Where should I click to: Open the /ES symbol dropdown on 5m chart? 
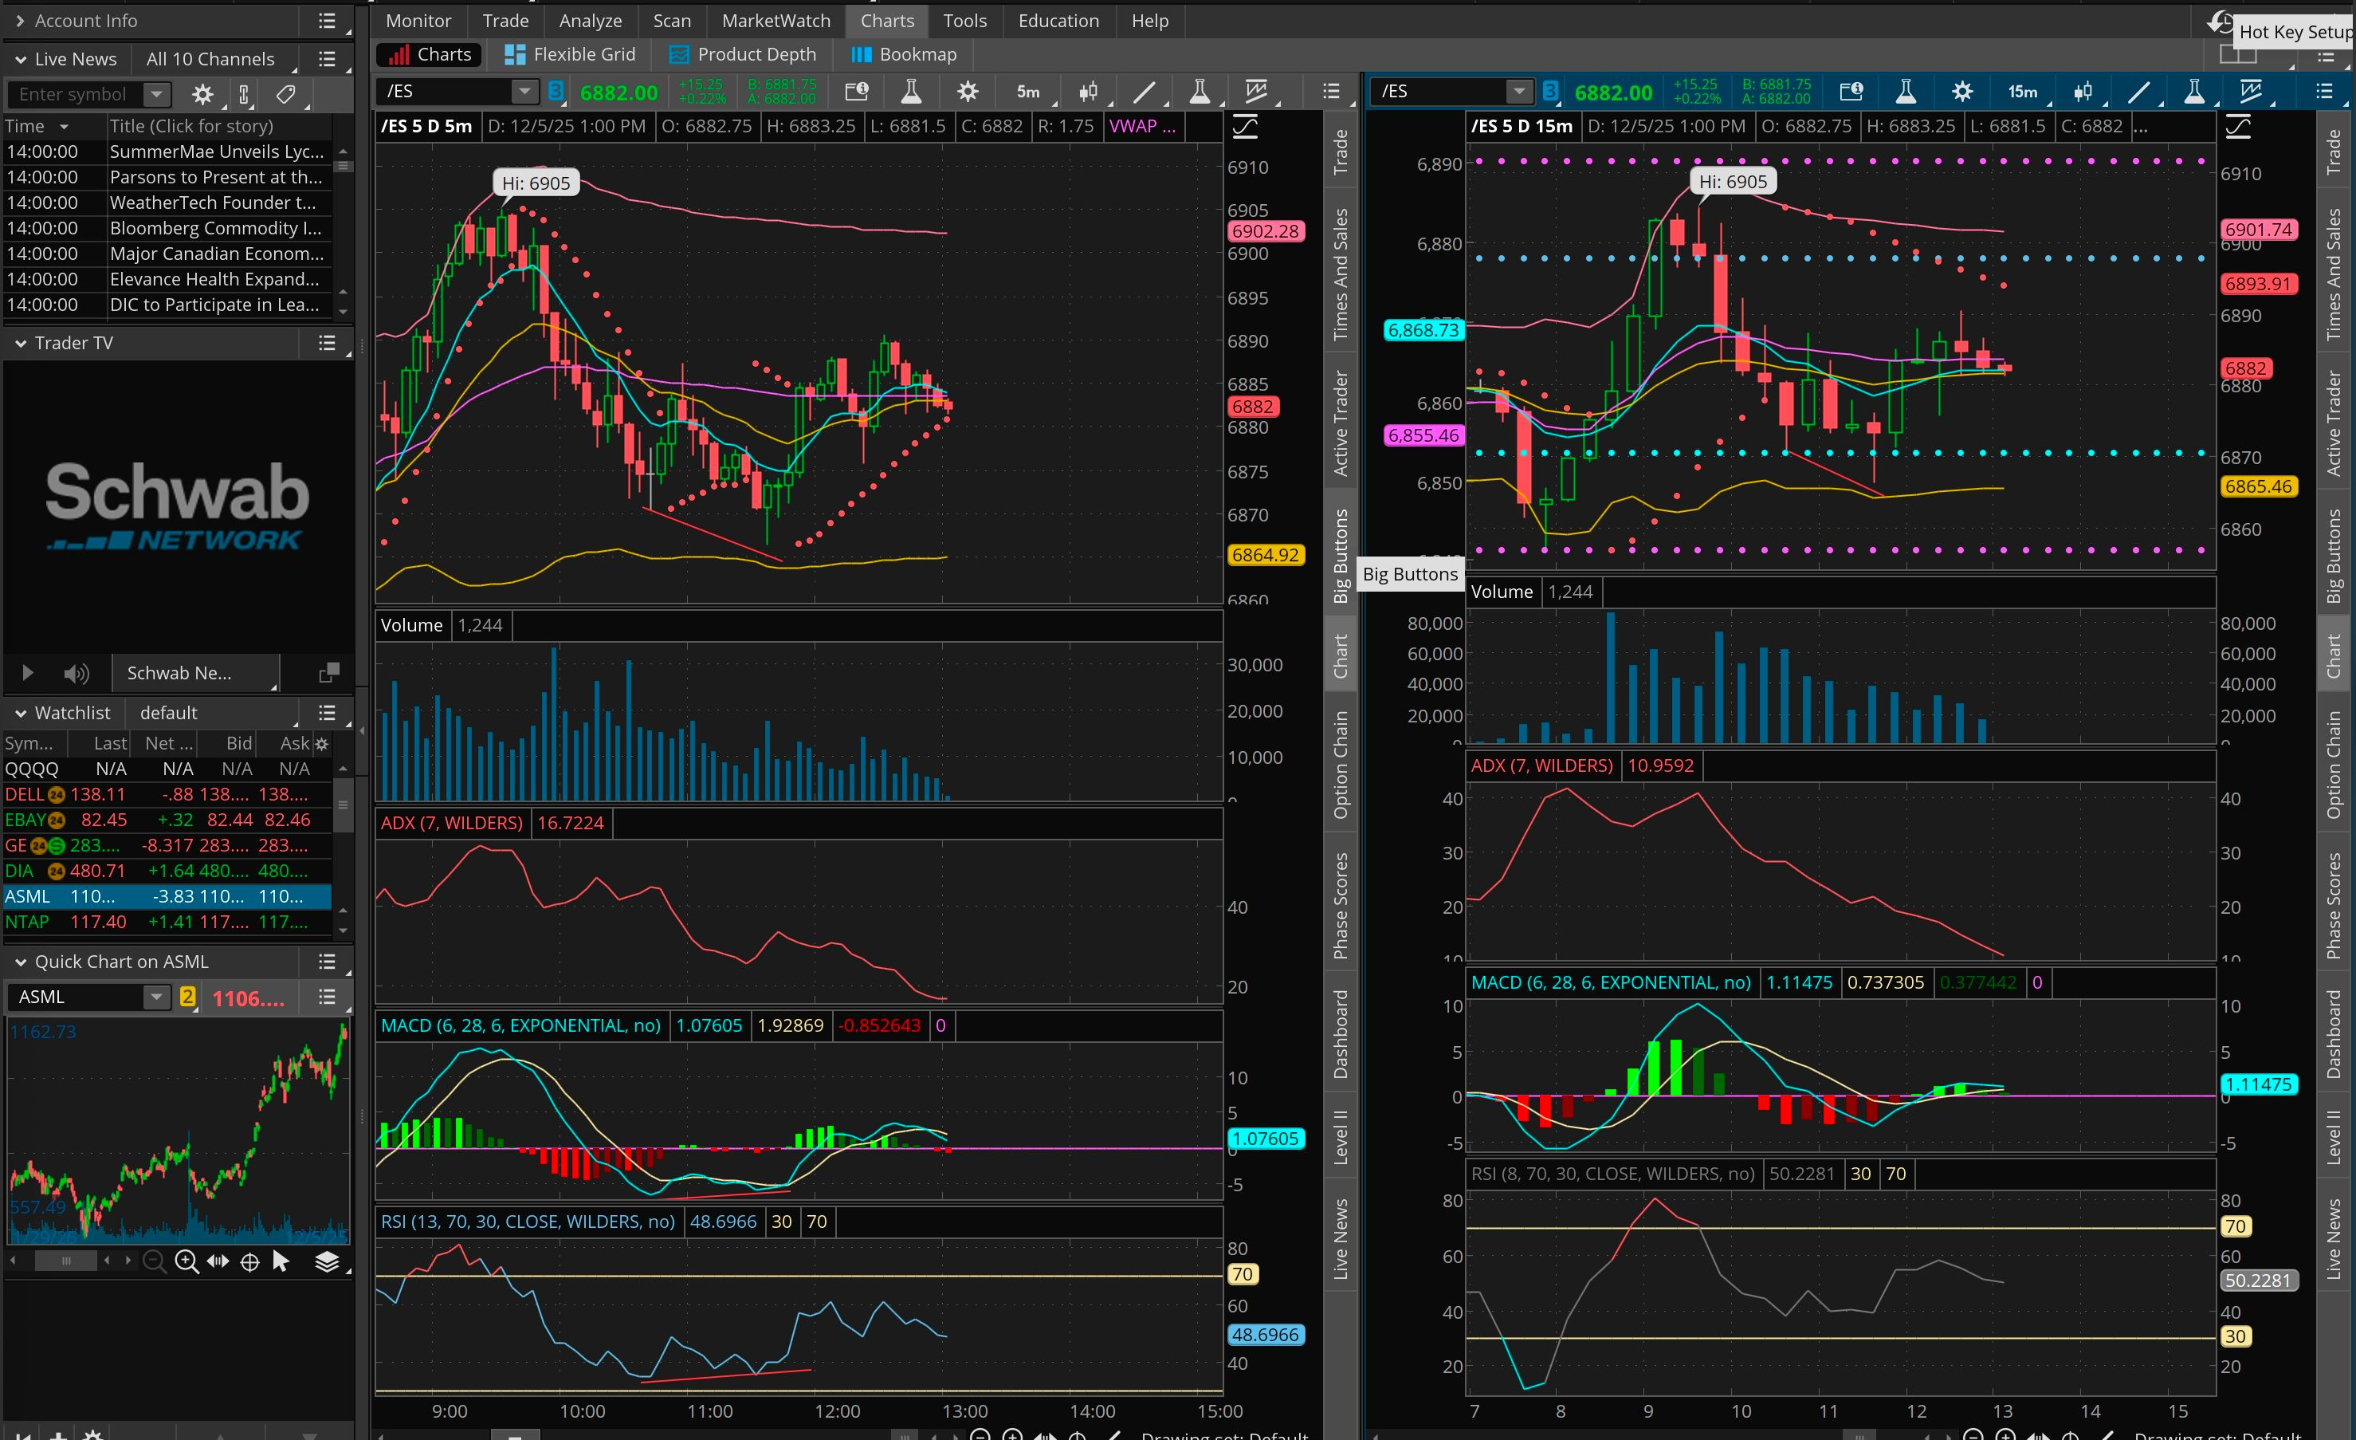coord(524,92)
